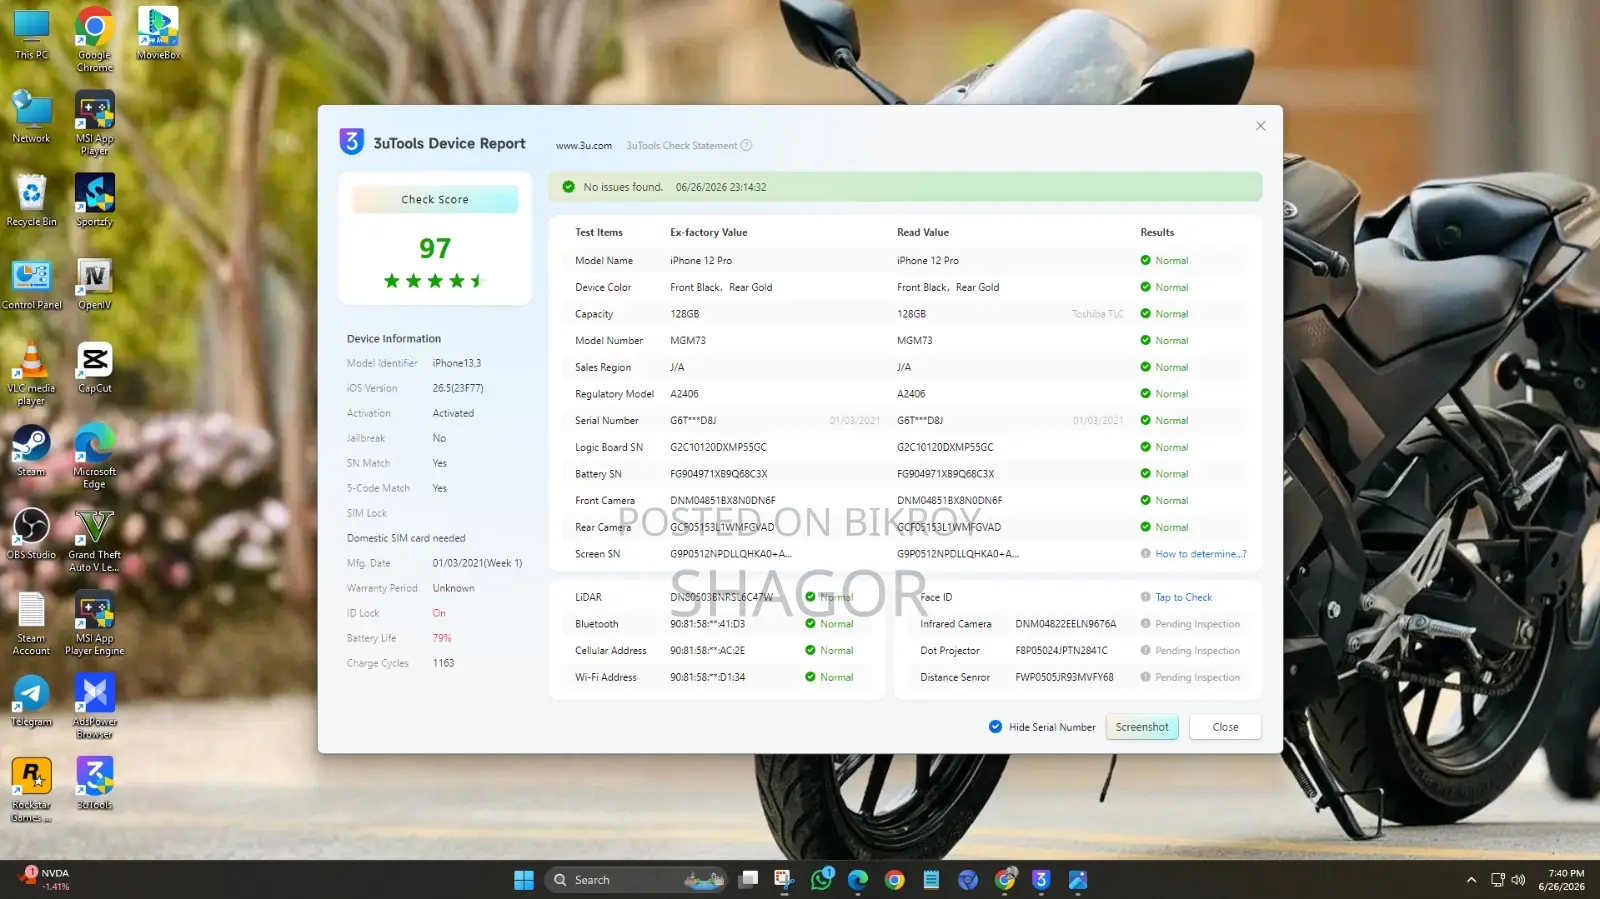
Task: Open Task View from the taskbar
Action: (749, 880)
